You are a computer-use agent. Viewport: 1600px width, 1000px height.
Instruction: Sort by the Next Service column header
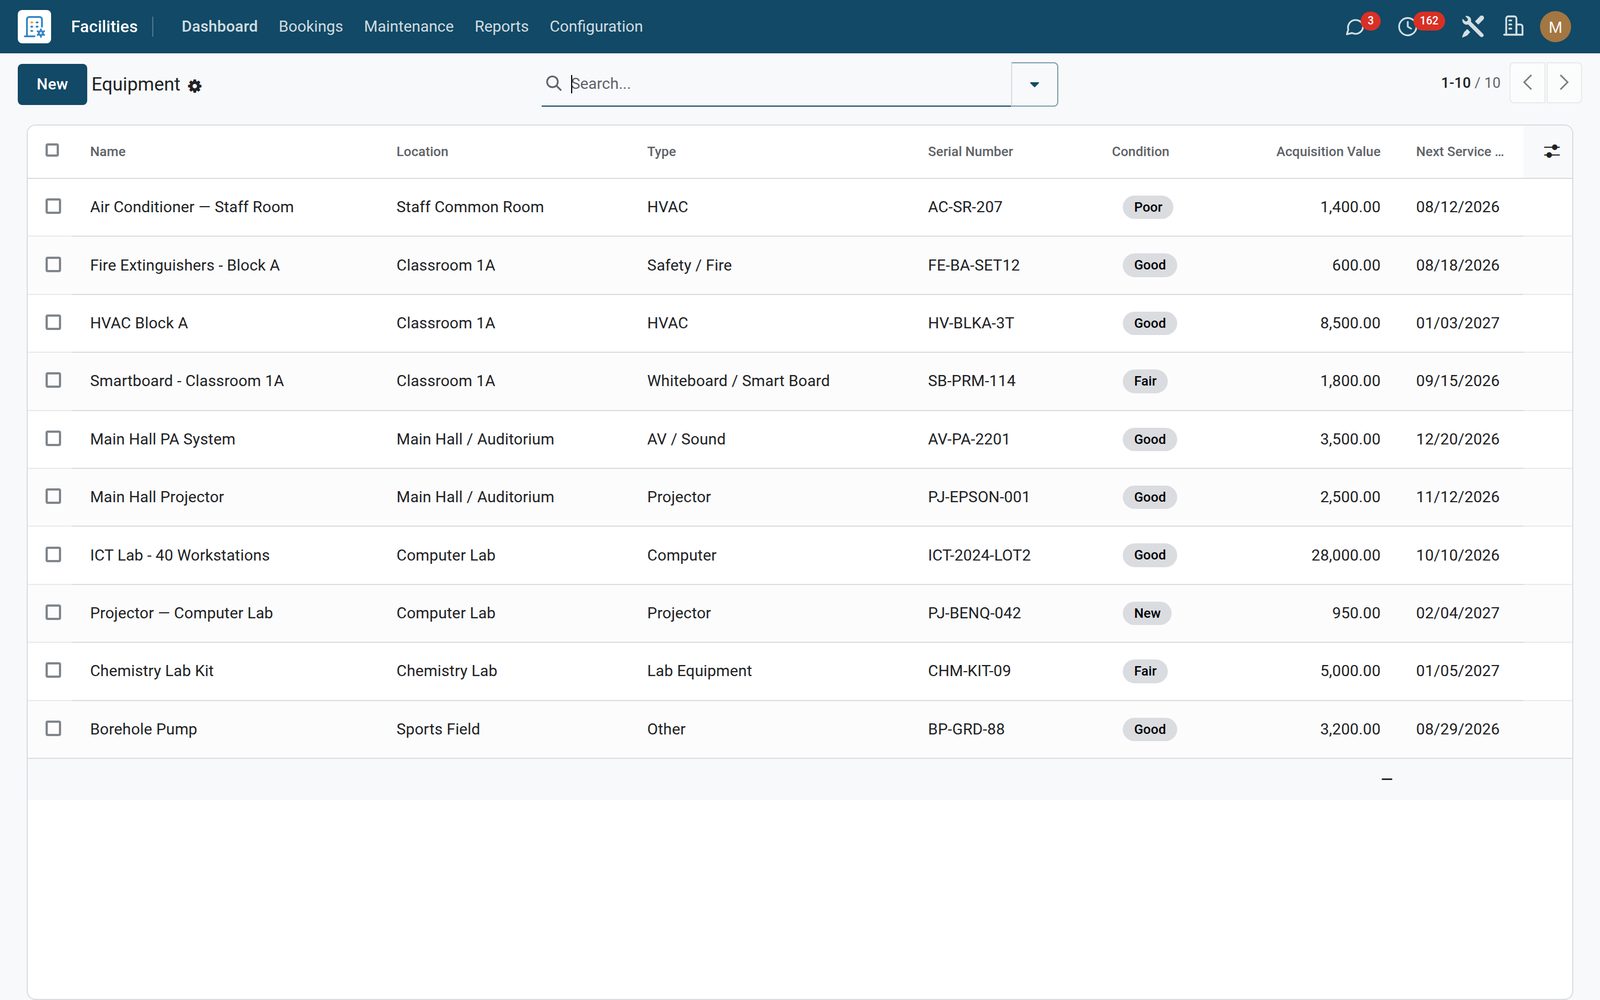click(x=1459, y=152)
